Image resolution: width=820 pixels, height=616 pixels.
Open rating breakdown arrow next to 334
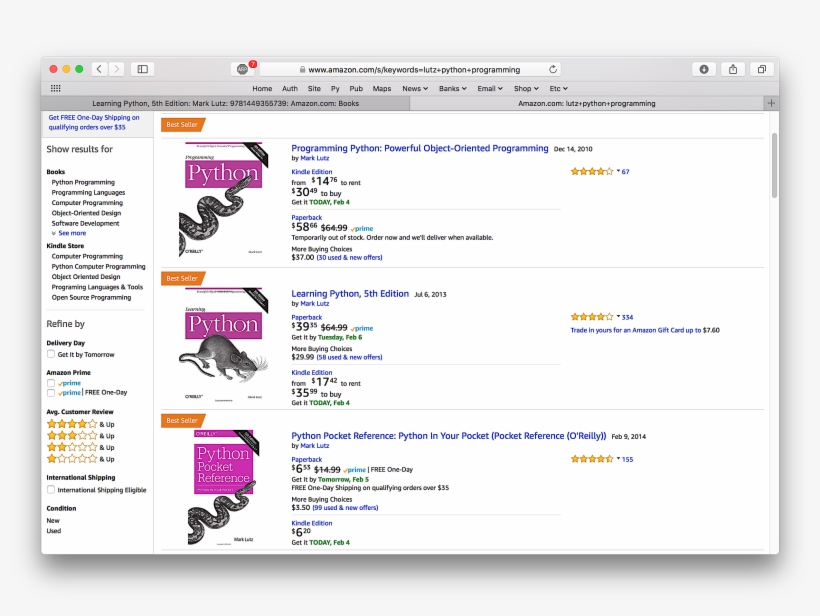click(x=618, y=316)
